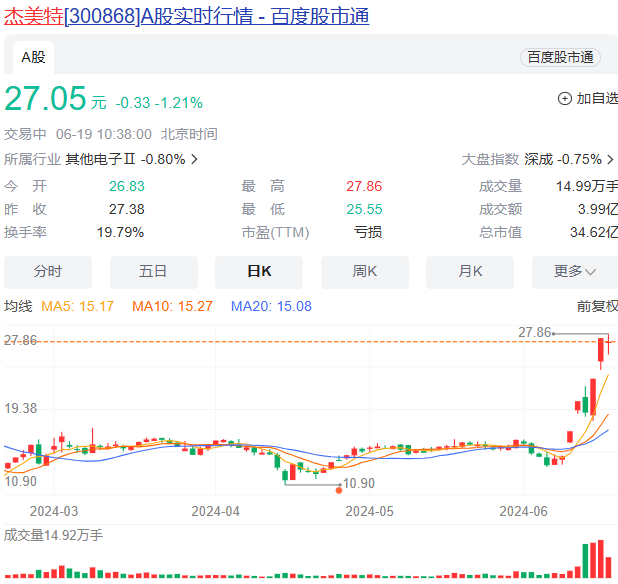Click the 成交额 value 3.99亿

[x=598, y=209]
